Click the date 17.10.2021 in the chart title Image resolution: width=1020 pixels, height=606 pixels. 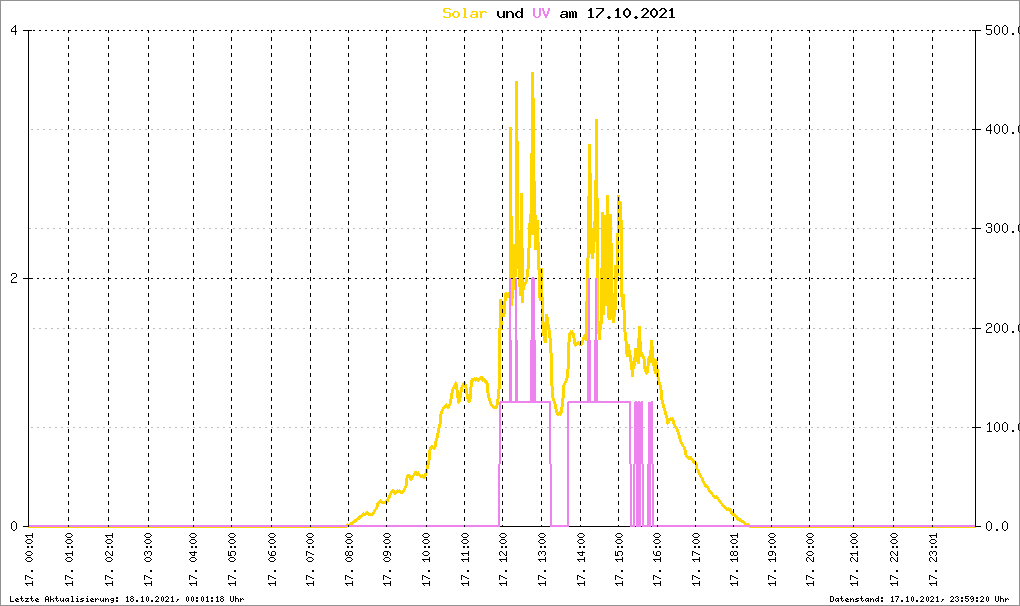pos(630,13)
